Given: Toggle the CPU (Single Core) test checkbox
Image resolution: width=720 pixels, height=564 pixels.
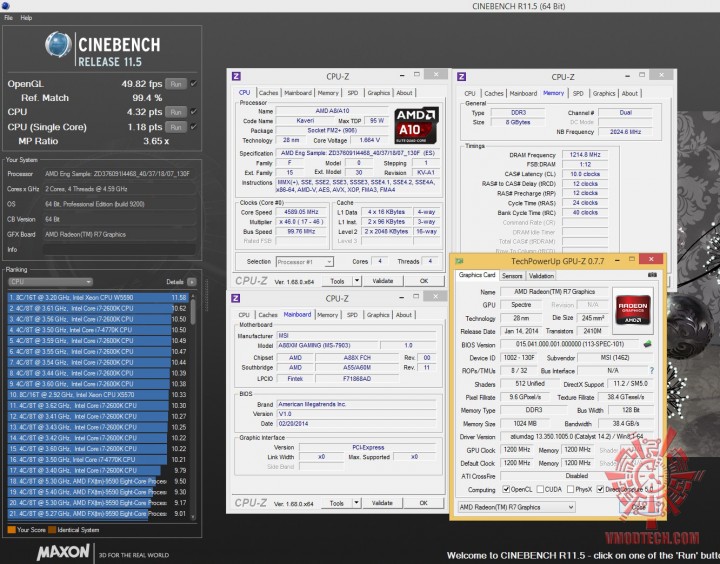Looking at the screenshot, I should (x=193, y=127).
